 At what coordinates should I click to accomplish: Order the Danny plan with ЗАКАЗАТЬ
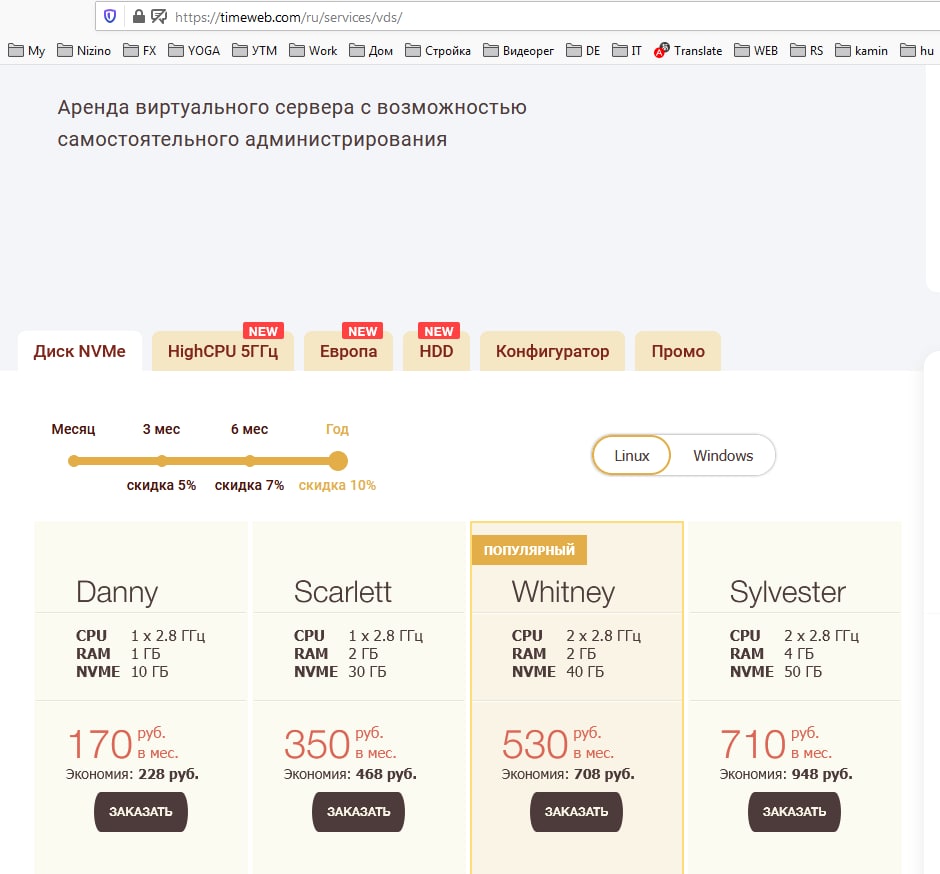(141, 812)
